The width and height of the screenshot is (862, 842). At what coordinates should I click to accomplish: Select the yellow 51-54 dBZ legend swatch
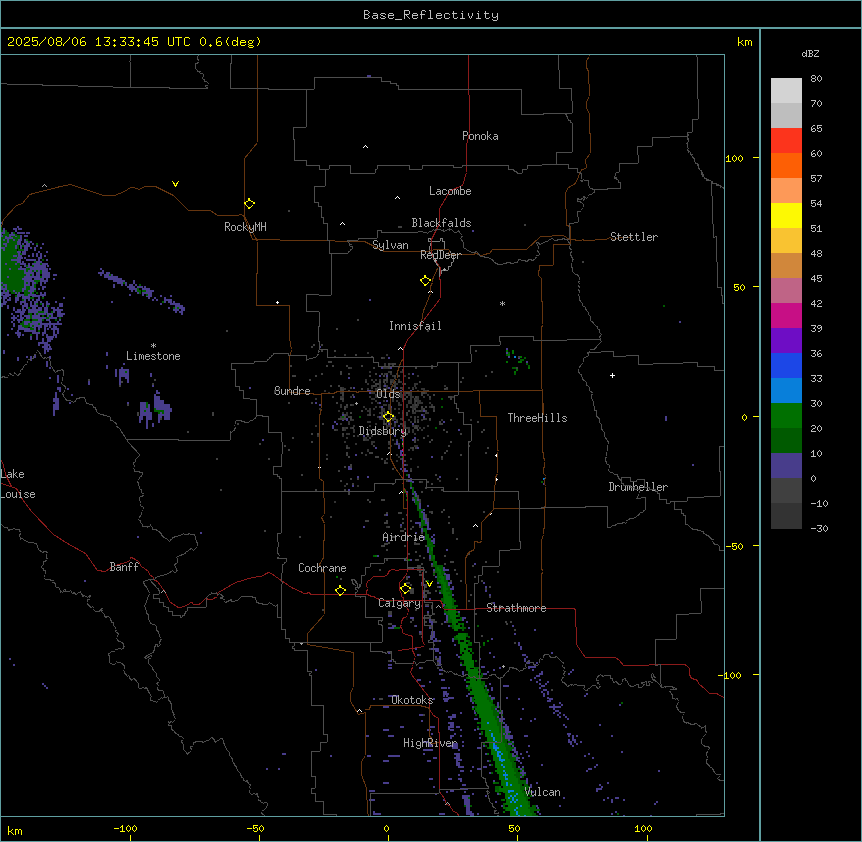pos(786,215)
